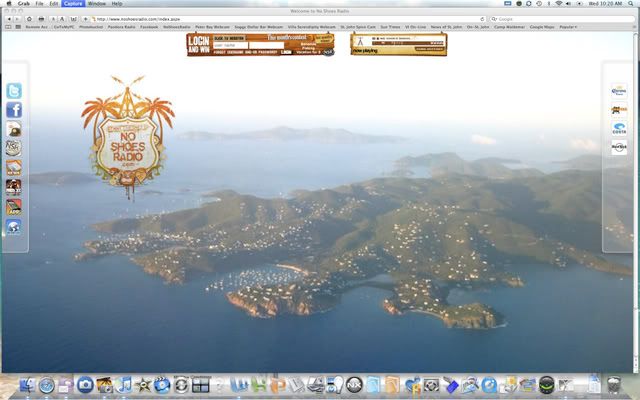Viewport: 640px width, 400px height.
Task: Click the globe icon in left sidebar
Action: pyautogui.click(x=14, y=226)
